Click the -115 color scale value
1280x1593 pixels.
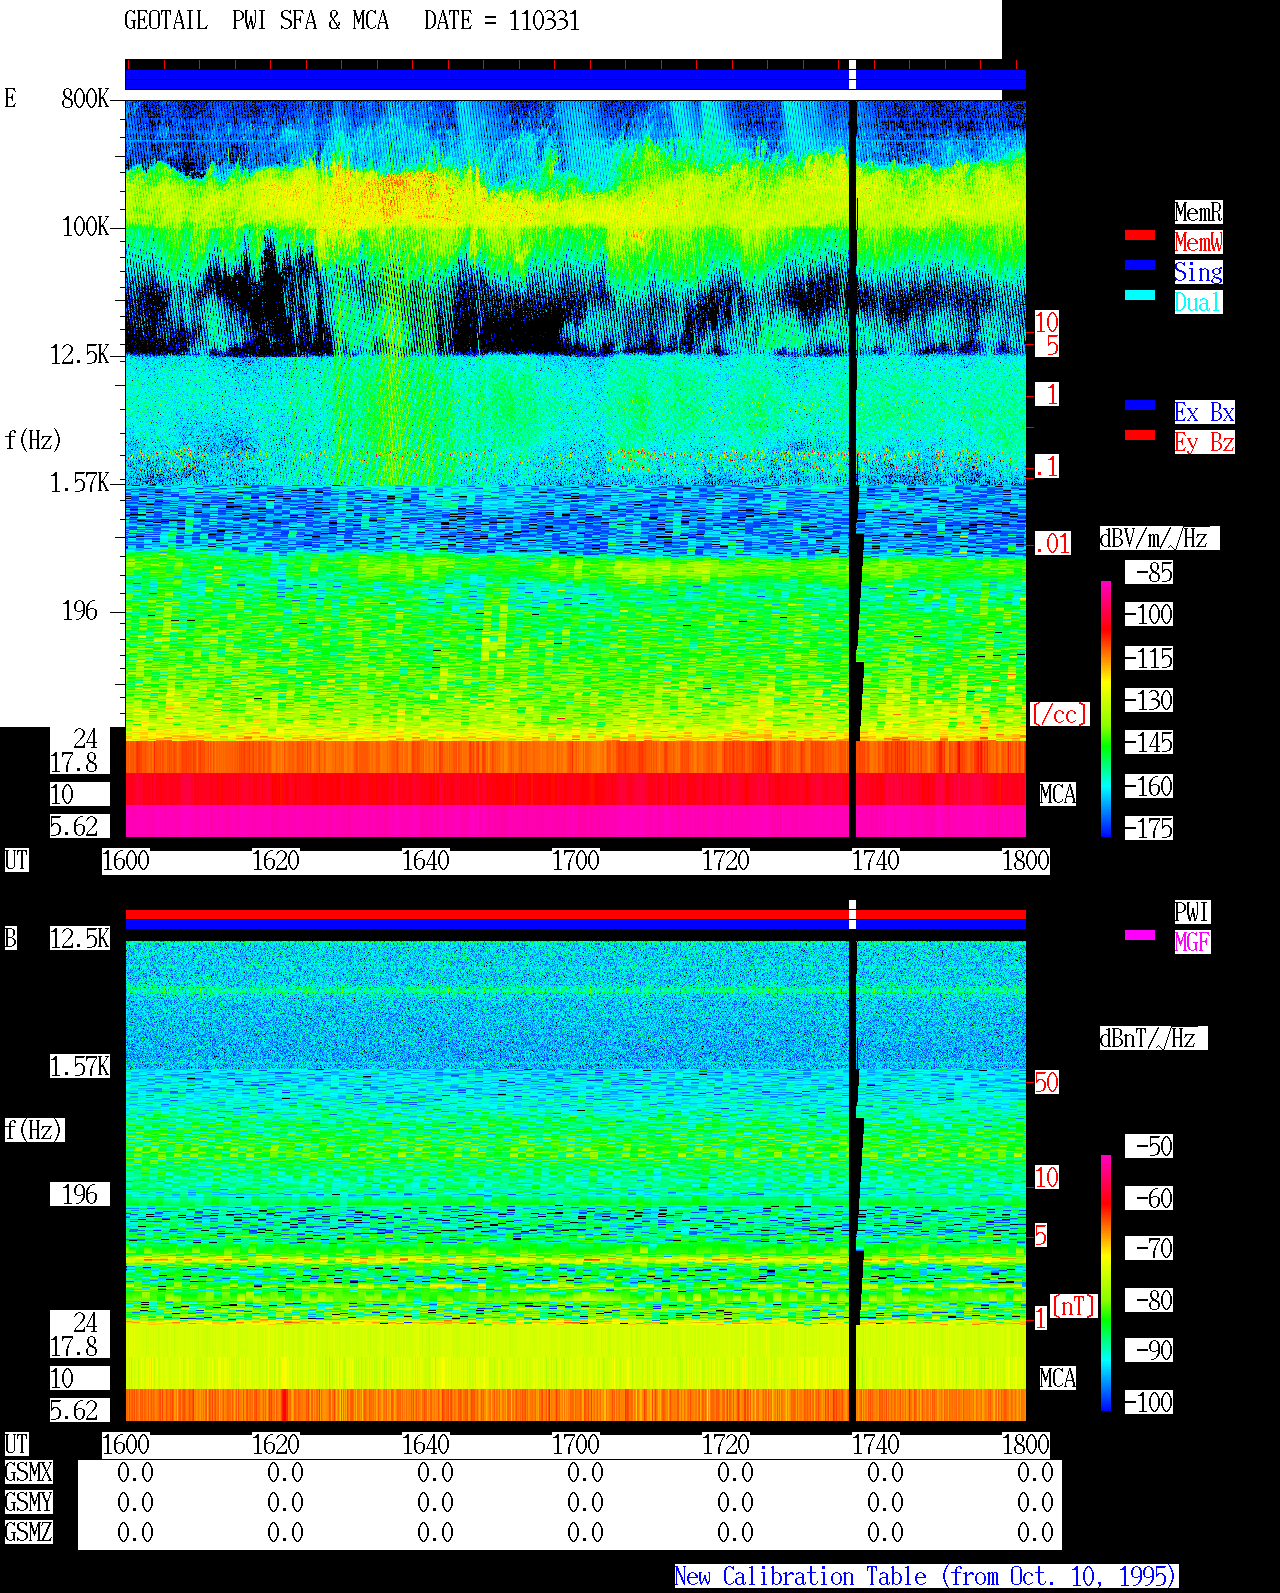pos(1149,658)
